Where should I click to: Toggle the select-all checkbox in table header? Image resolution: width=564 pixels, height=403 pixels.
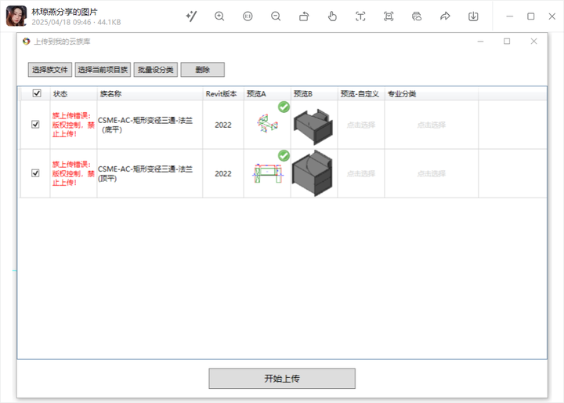(37, 93)
